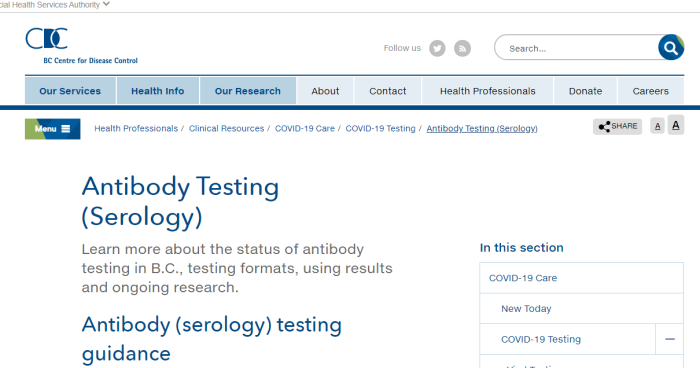The height and width of the screenshot is (368, 700).
Task: Click the Twitter follow icon
Action: (437, 48)
